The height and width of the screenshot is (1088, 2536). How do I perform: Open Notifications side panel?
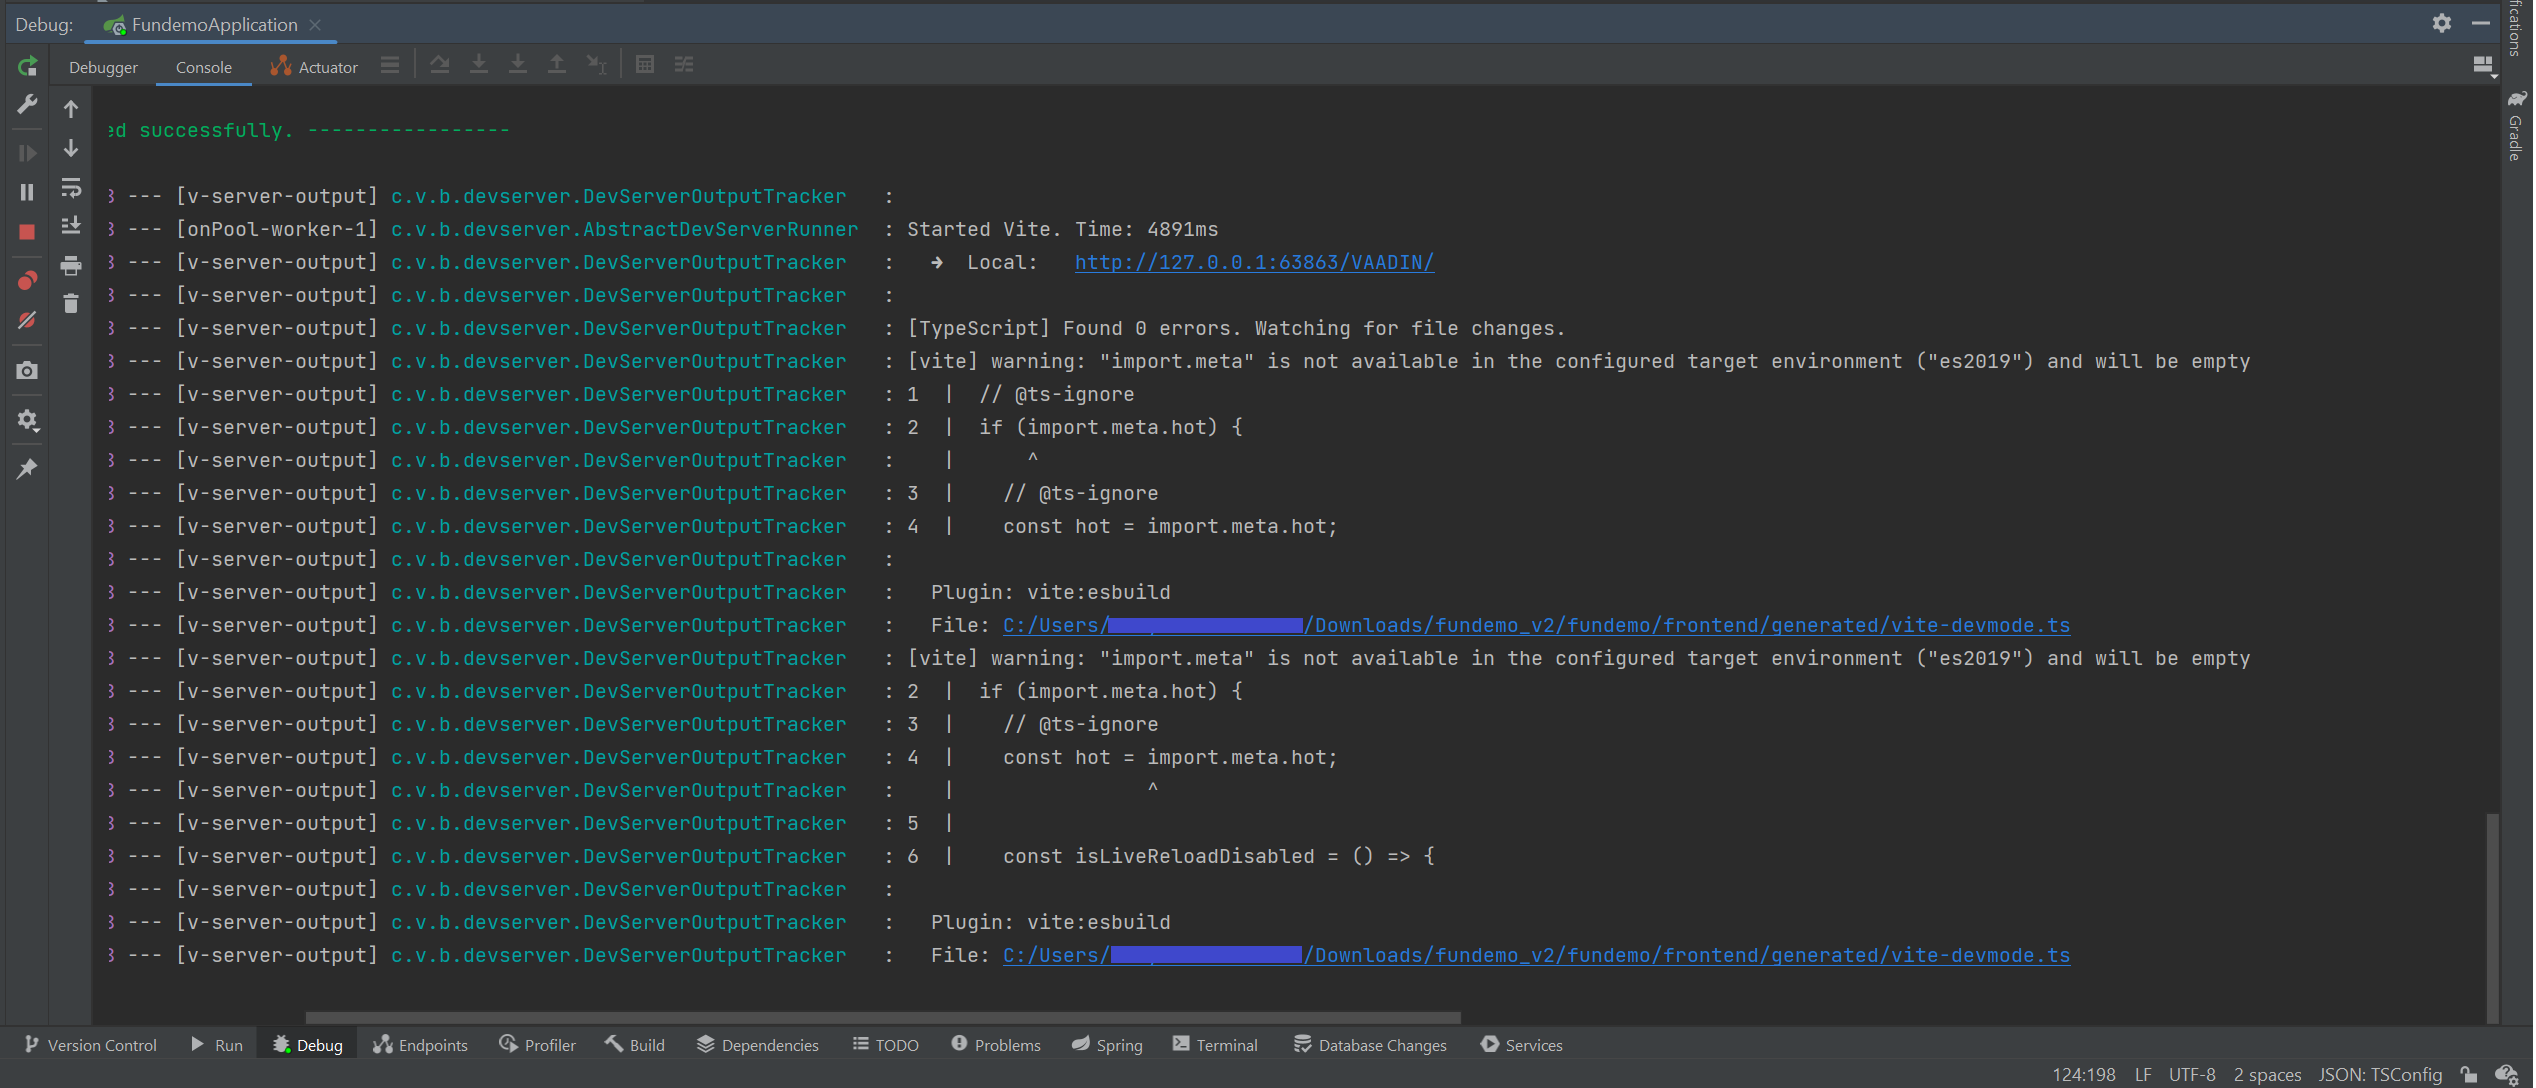coord(2516,28)
